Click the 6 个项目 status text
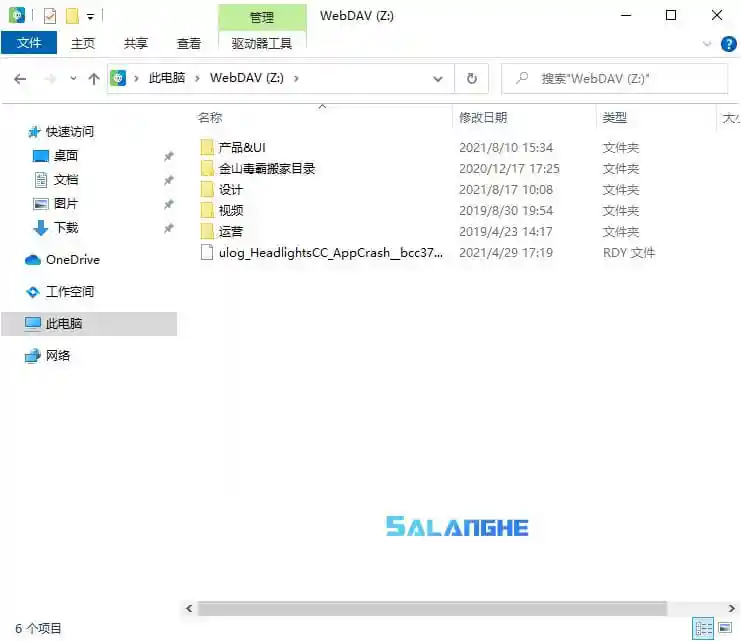This screenshot has height=641, width=741. [x=38, y=629]
